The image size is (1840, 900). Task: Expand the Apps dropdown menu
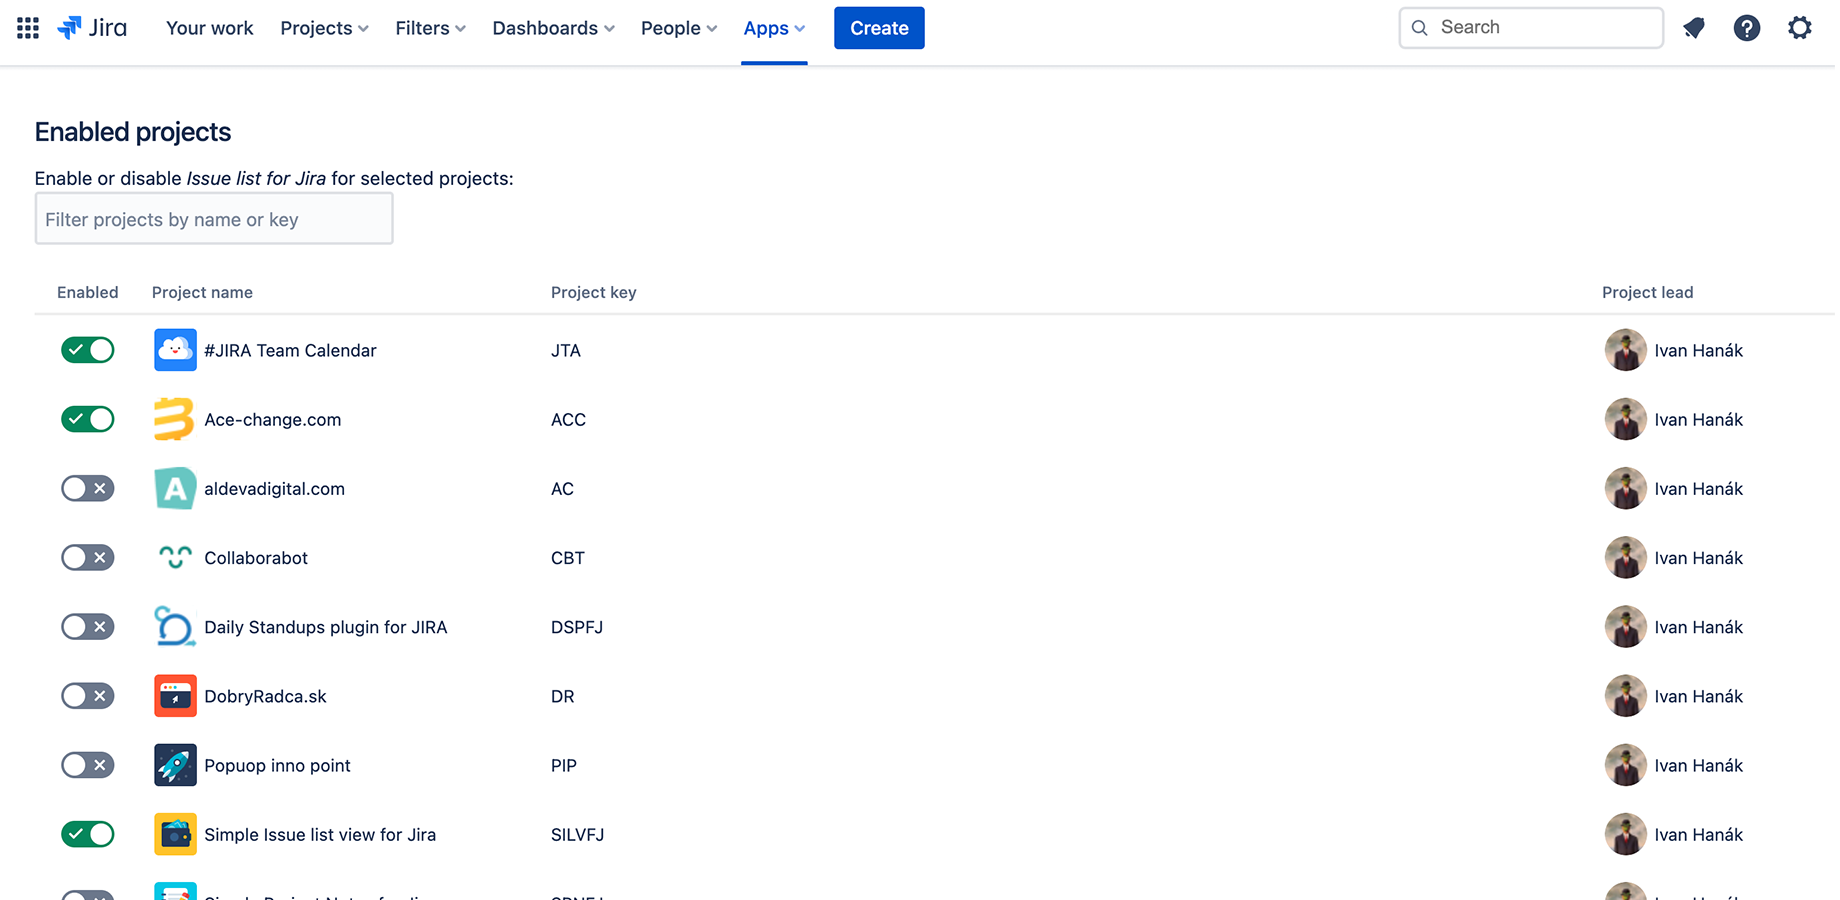click(774, 28)
